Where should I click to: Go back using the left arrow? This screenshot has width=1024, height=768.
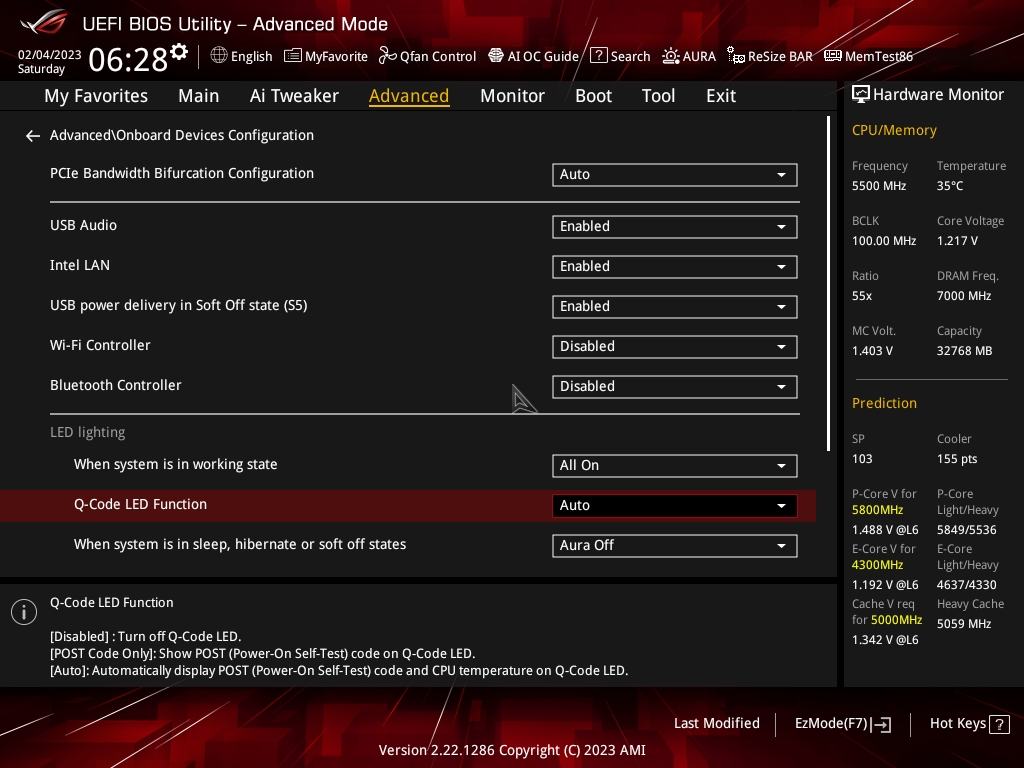point(33,136)
